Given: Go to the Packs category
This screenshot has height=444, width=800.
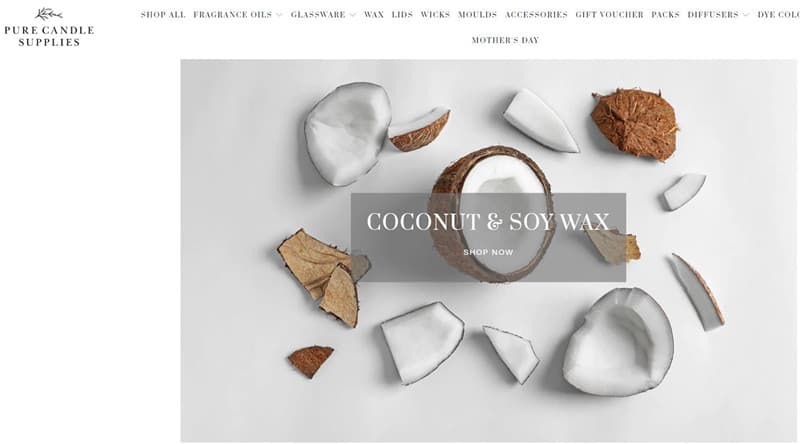Looking at the screenshot, I should pos(665,15).
